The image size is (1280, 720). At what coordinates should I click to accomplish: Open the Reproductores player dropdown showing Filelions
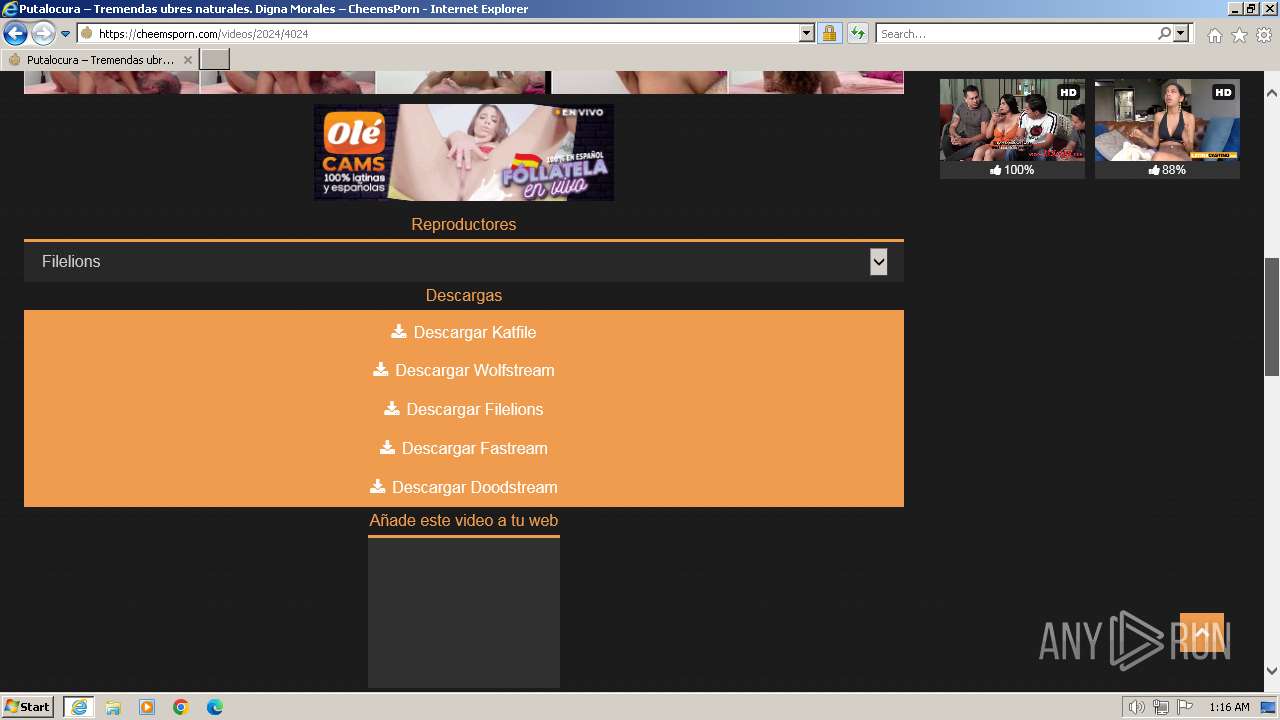point(464,262)
